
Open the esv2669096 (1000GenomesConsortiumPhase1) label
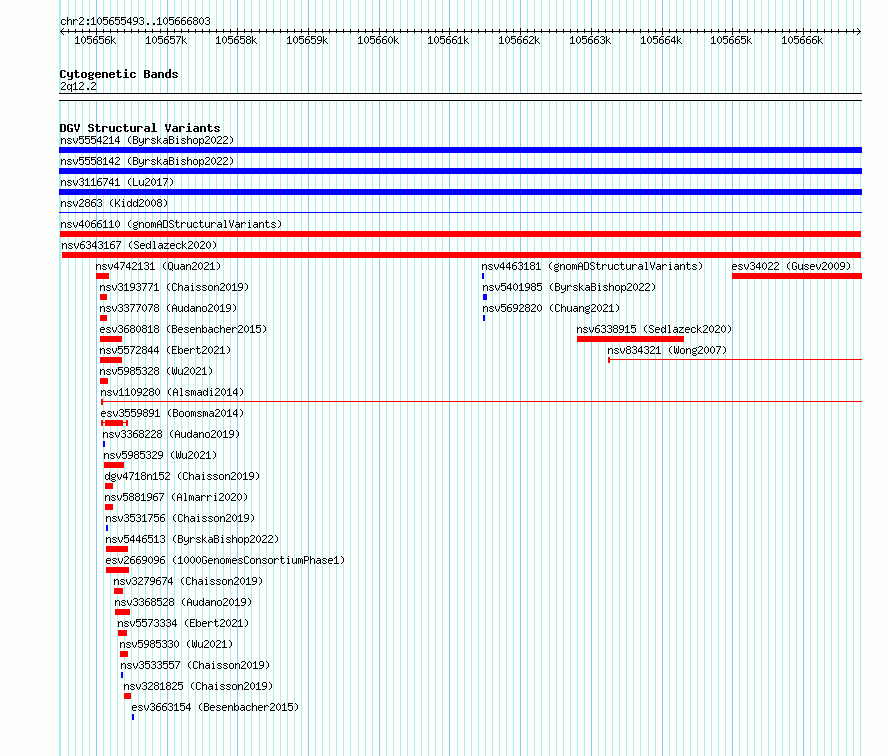pos(225,560)
